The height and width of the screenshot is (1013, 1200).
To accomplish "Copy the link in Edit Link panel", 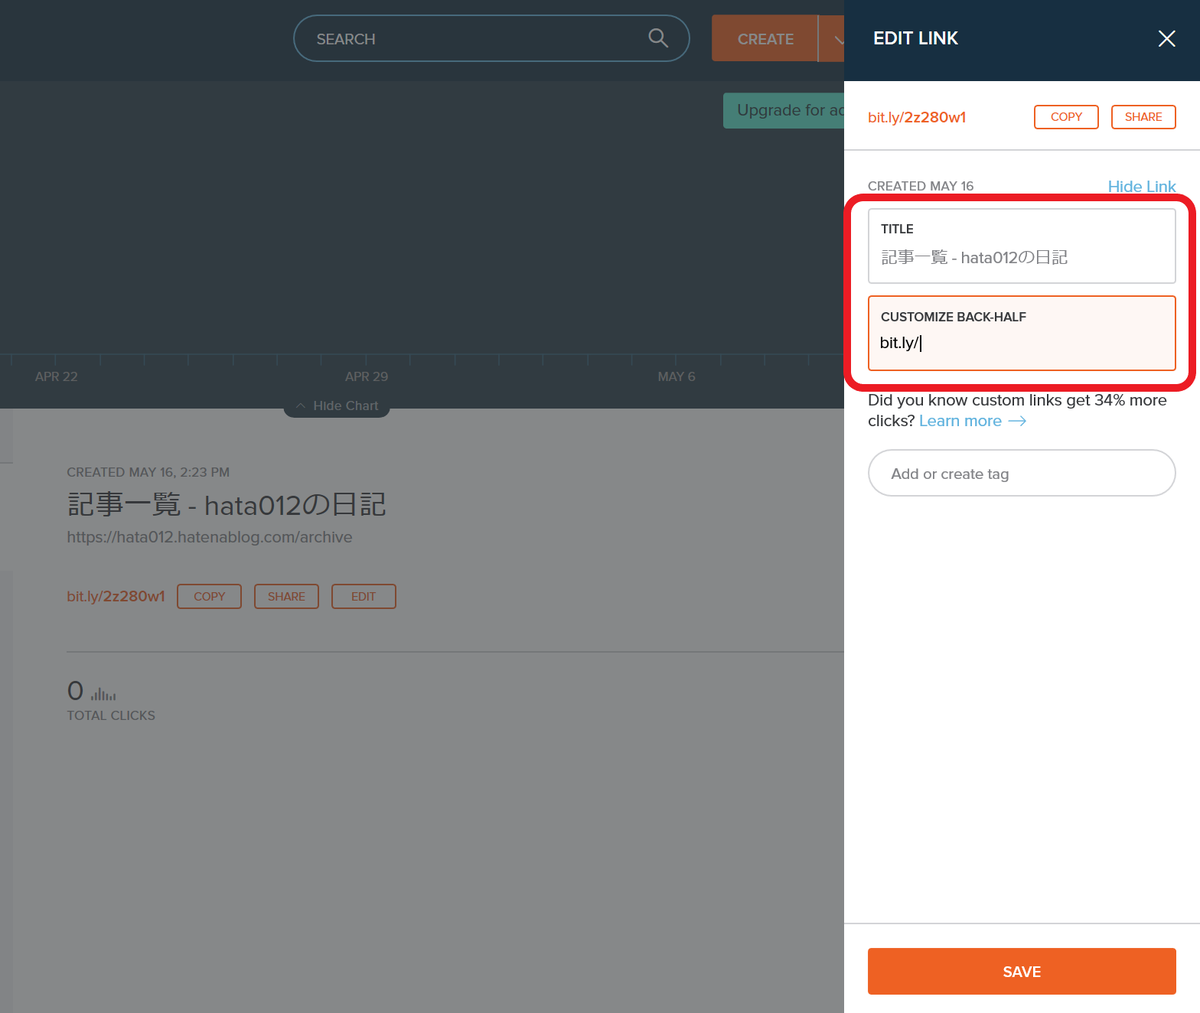I will [x=1066, y=117].
